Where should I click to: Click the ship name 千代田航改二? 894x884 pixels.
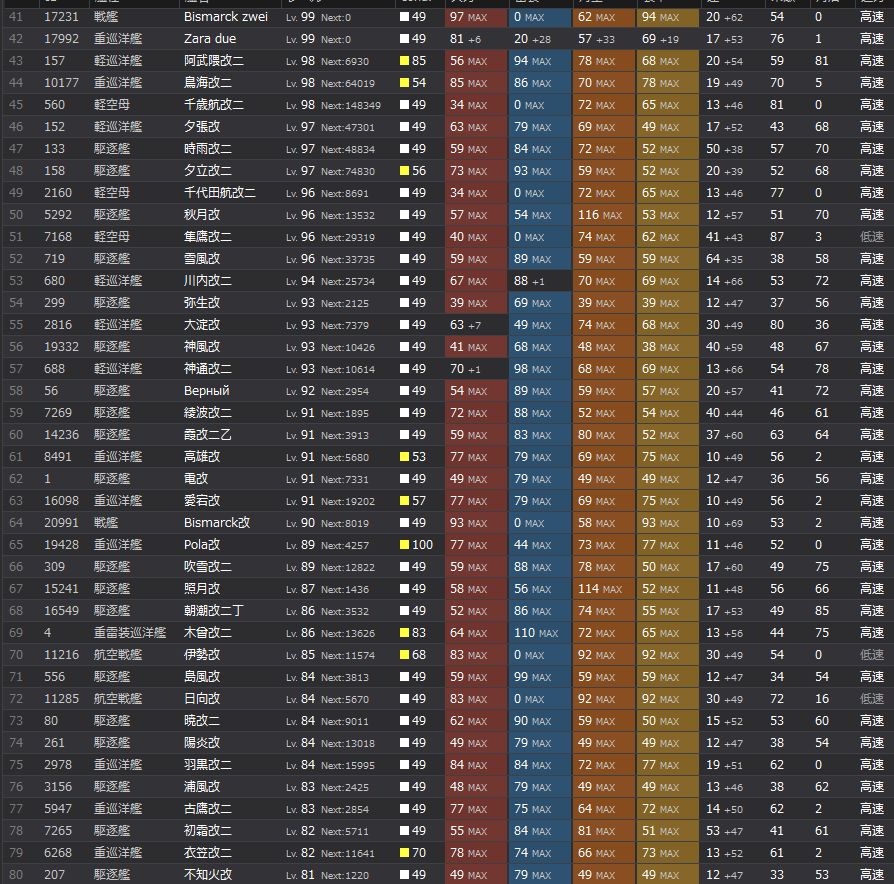point(220,193)
